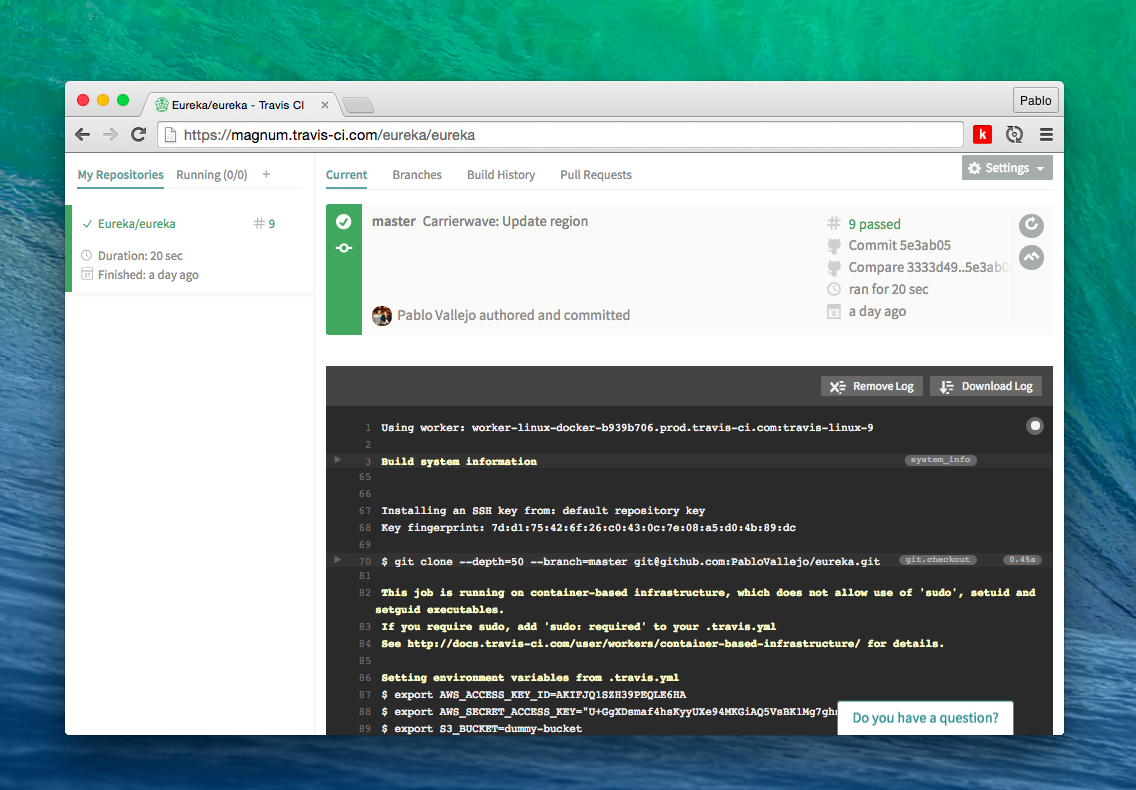Open the Pull Requests tab
Image resolution: width=1136 pixels, height=790 pixels.
[596, 175]
